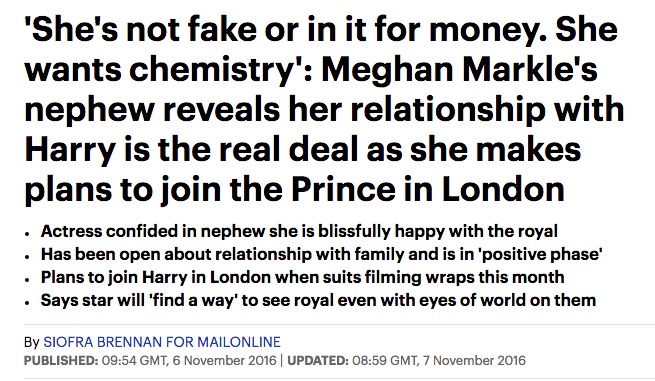
Task: Click the bullet about star will 'find a way'
Action: (x=318, y=300)
